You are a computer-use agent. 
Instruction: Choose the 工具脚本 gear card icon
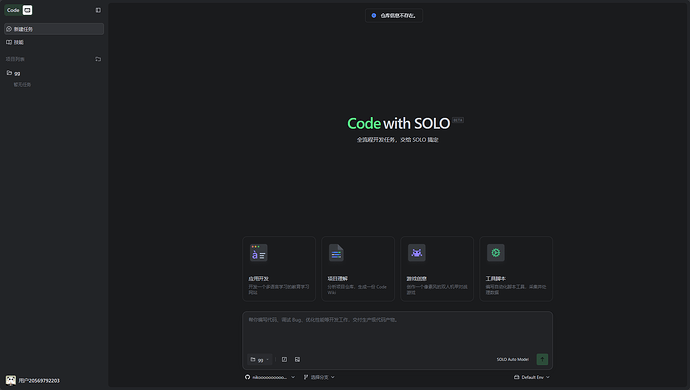[x=495, y=253]
